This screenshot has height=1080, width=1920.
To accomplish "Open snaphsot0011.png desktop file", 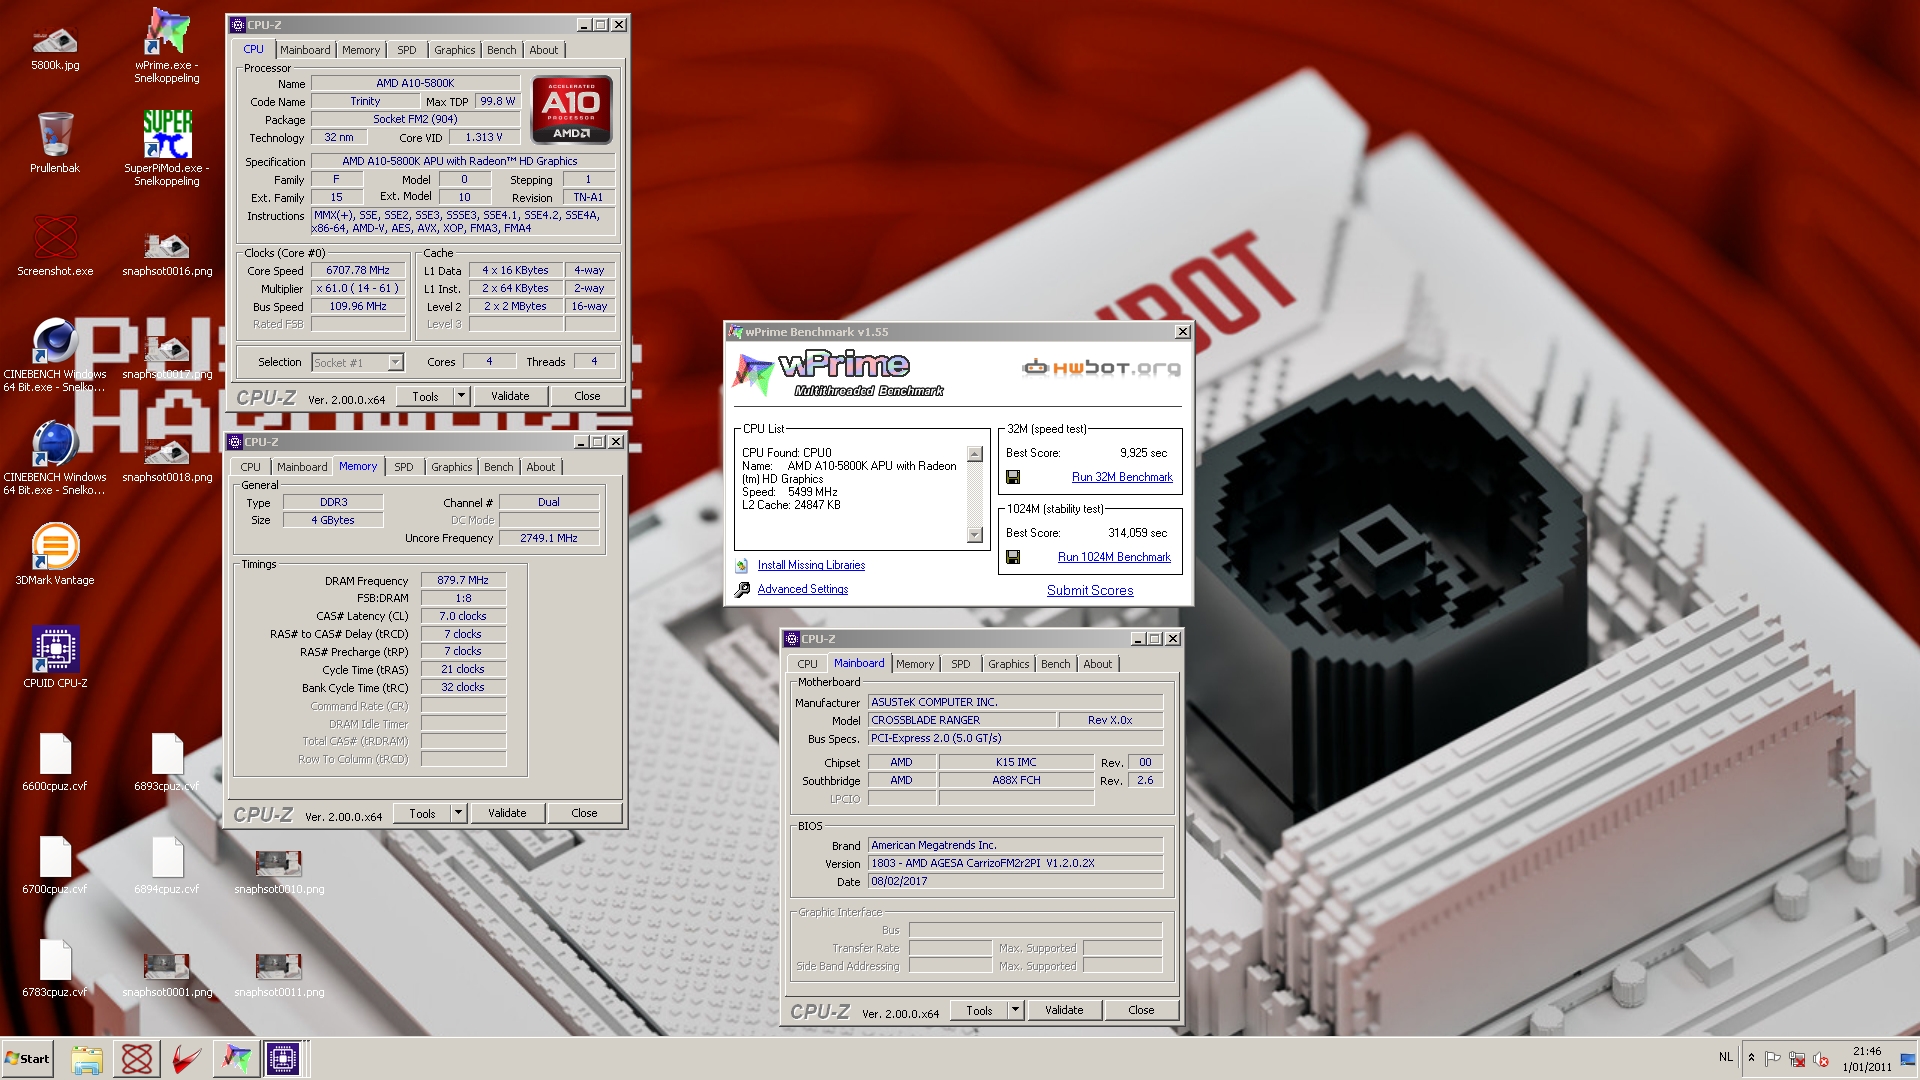I will pyautogui.click(x=279, y=973).
